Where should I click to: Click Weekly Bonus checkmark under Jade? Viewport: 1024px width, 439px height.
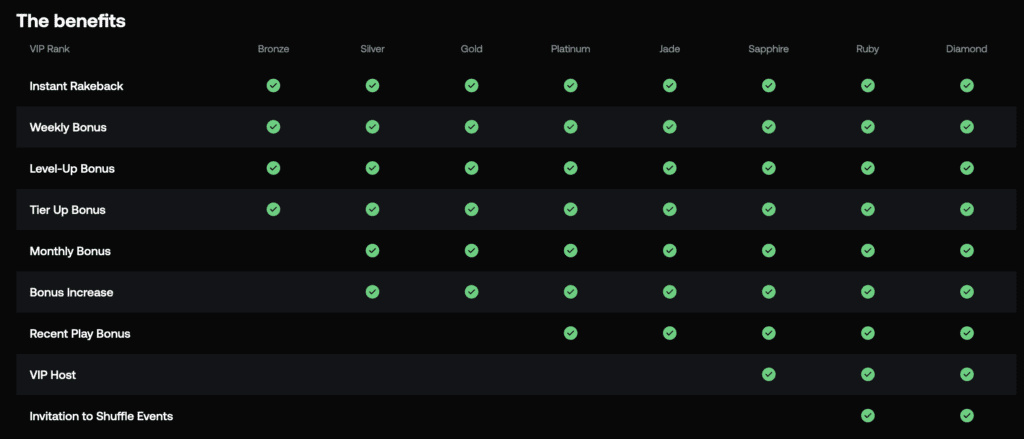click(x=669, y=127)
